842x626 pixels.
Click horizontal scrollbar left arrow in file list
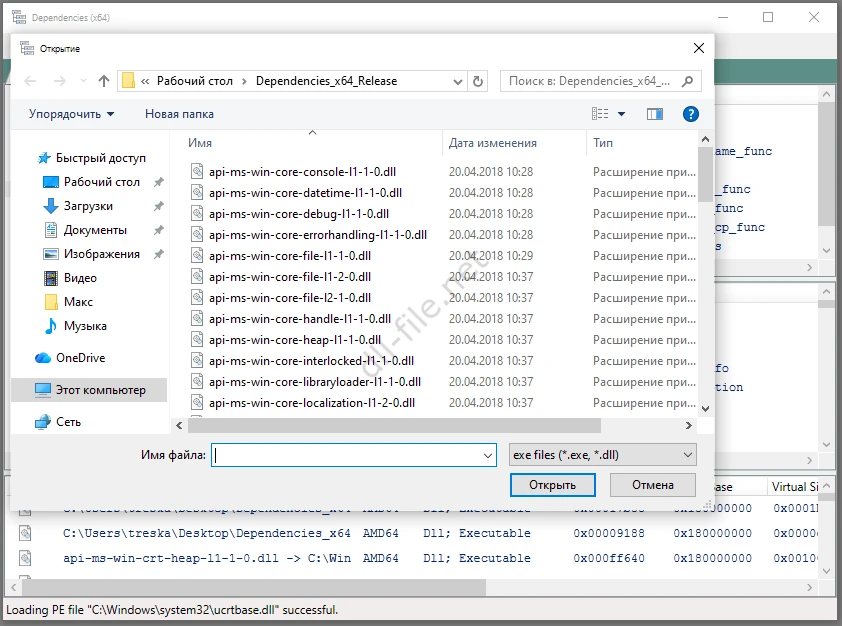[179, 426]
